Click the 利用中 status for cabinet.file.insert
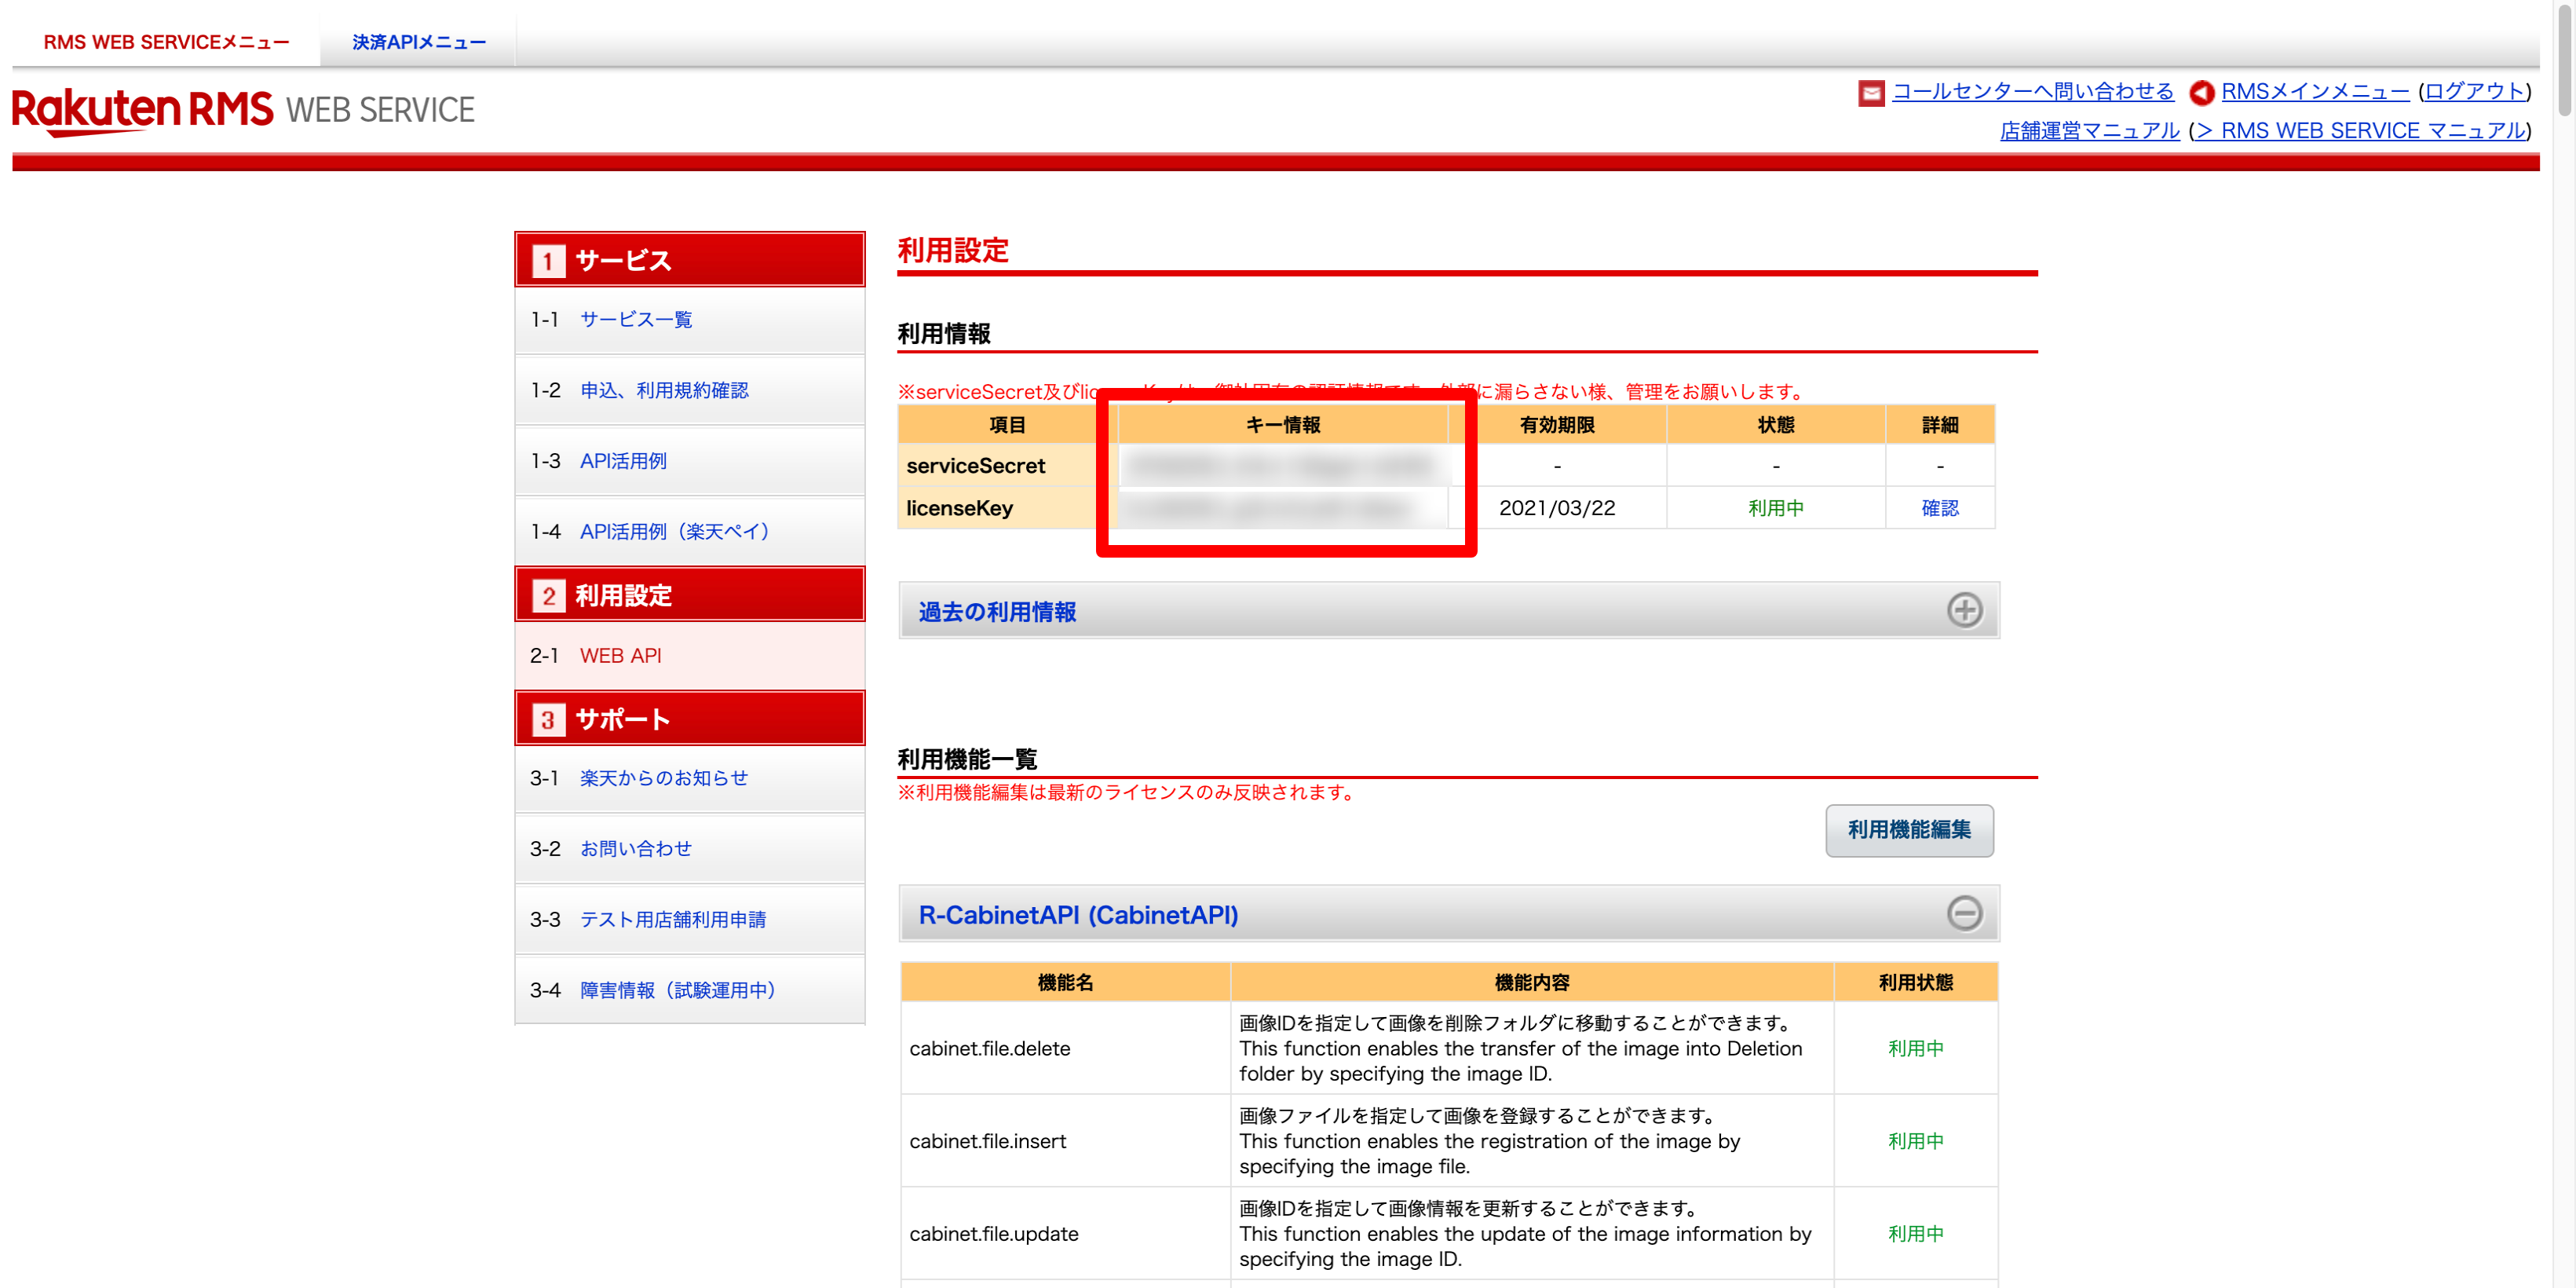This screenshot has width=2576, height=1288. tap(1915, 1141)
